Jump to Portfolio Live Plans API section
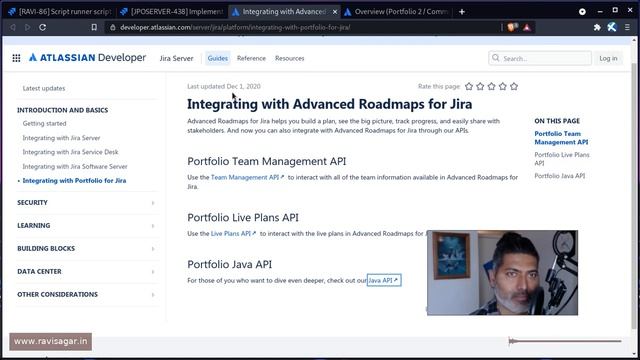Viewport: 640px width, 360px height. [562, 159]
